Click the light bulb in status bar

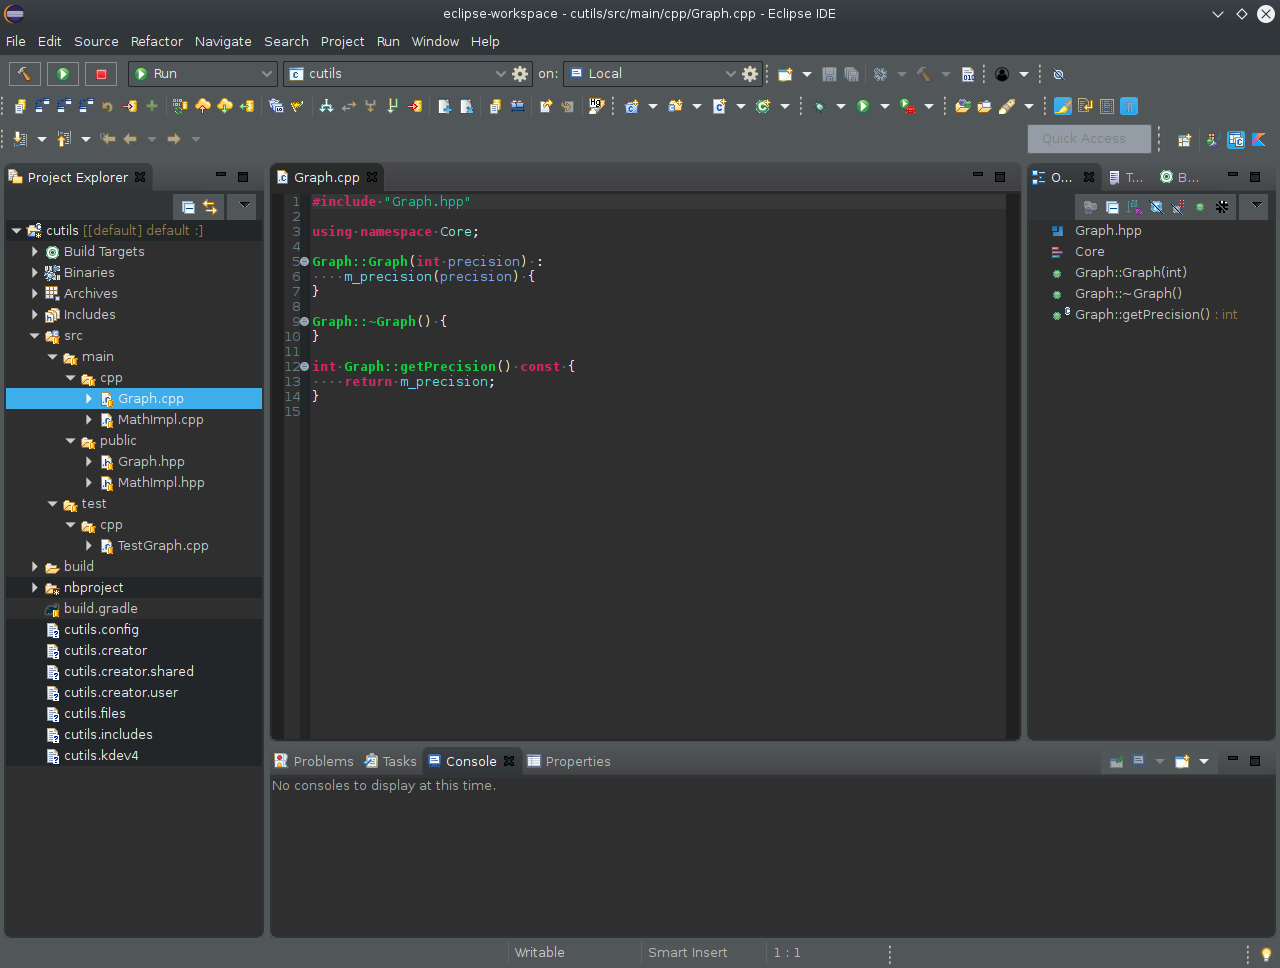click(x=1266, y=954)
